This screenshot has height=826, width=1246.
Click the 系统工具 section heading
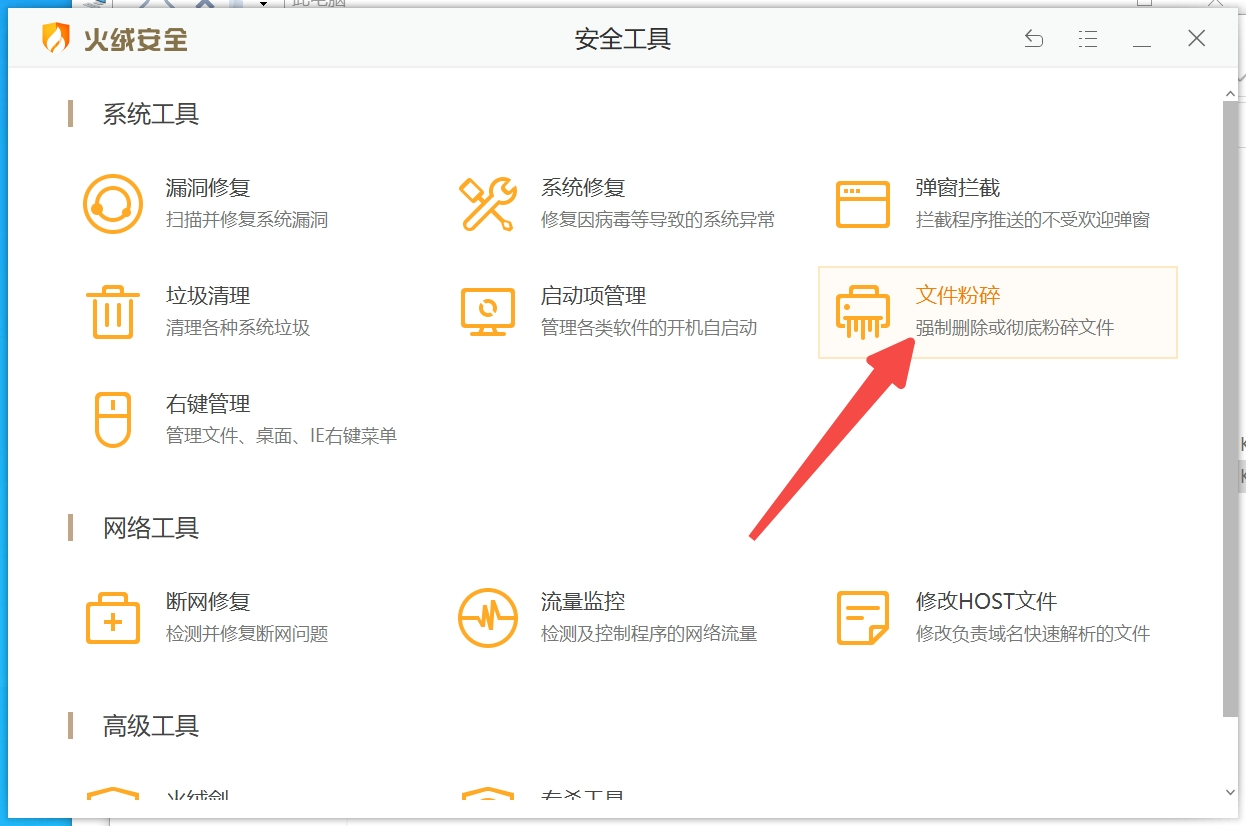pyautogui.click(x=151, y=114)
